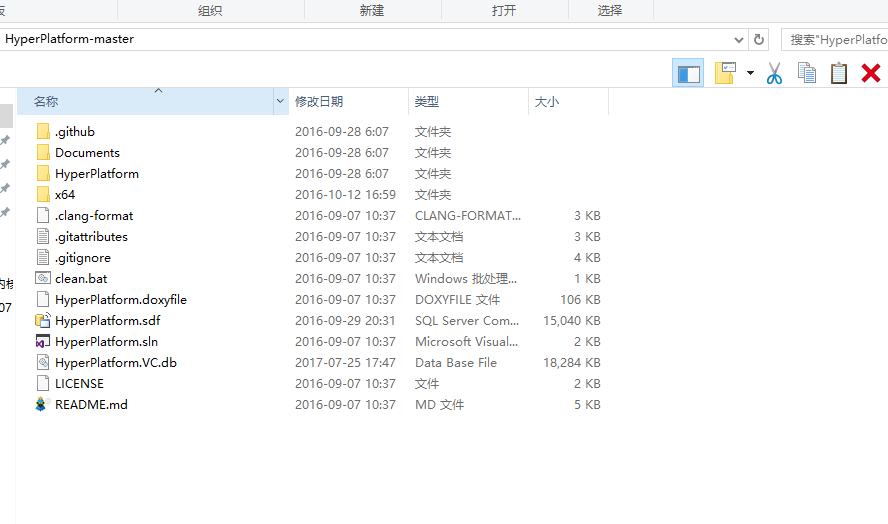Open the 名称 column filter dropdown arrow
The width and height of the screenshot is (888, 524).
point(280,101)
